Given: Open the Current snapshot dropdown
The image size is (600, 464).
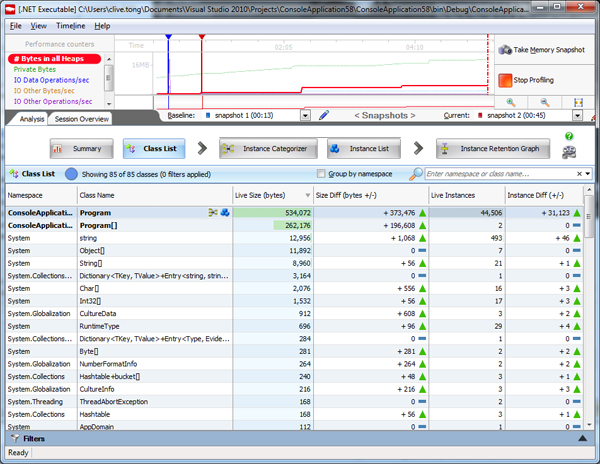Looking at the screenshot, I should (x=577, y=116).
